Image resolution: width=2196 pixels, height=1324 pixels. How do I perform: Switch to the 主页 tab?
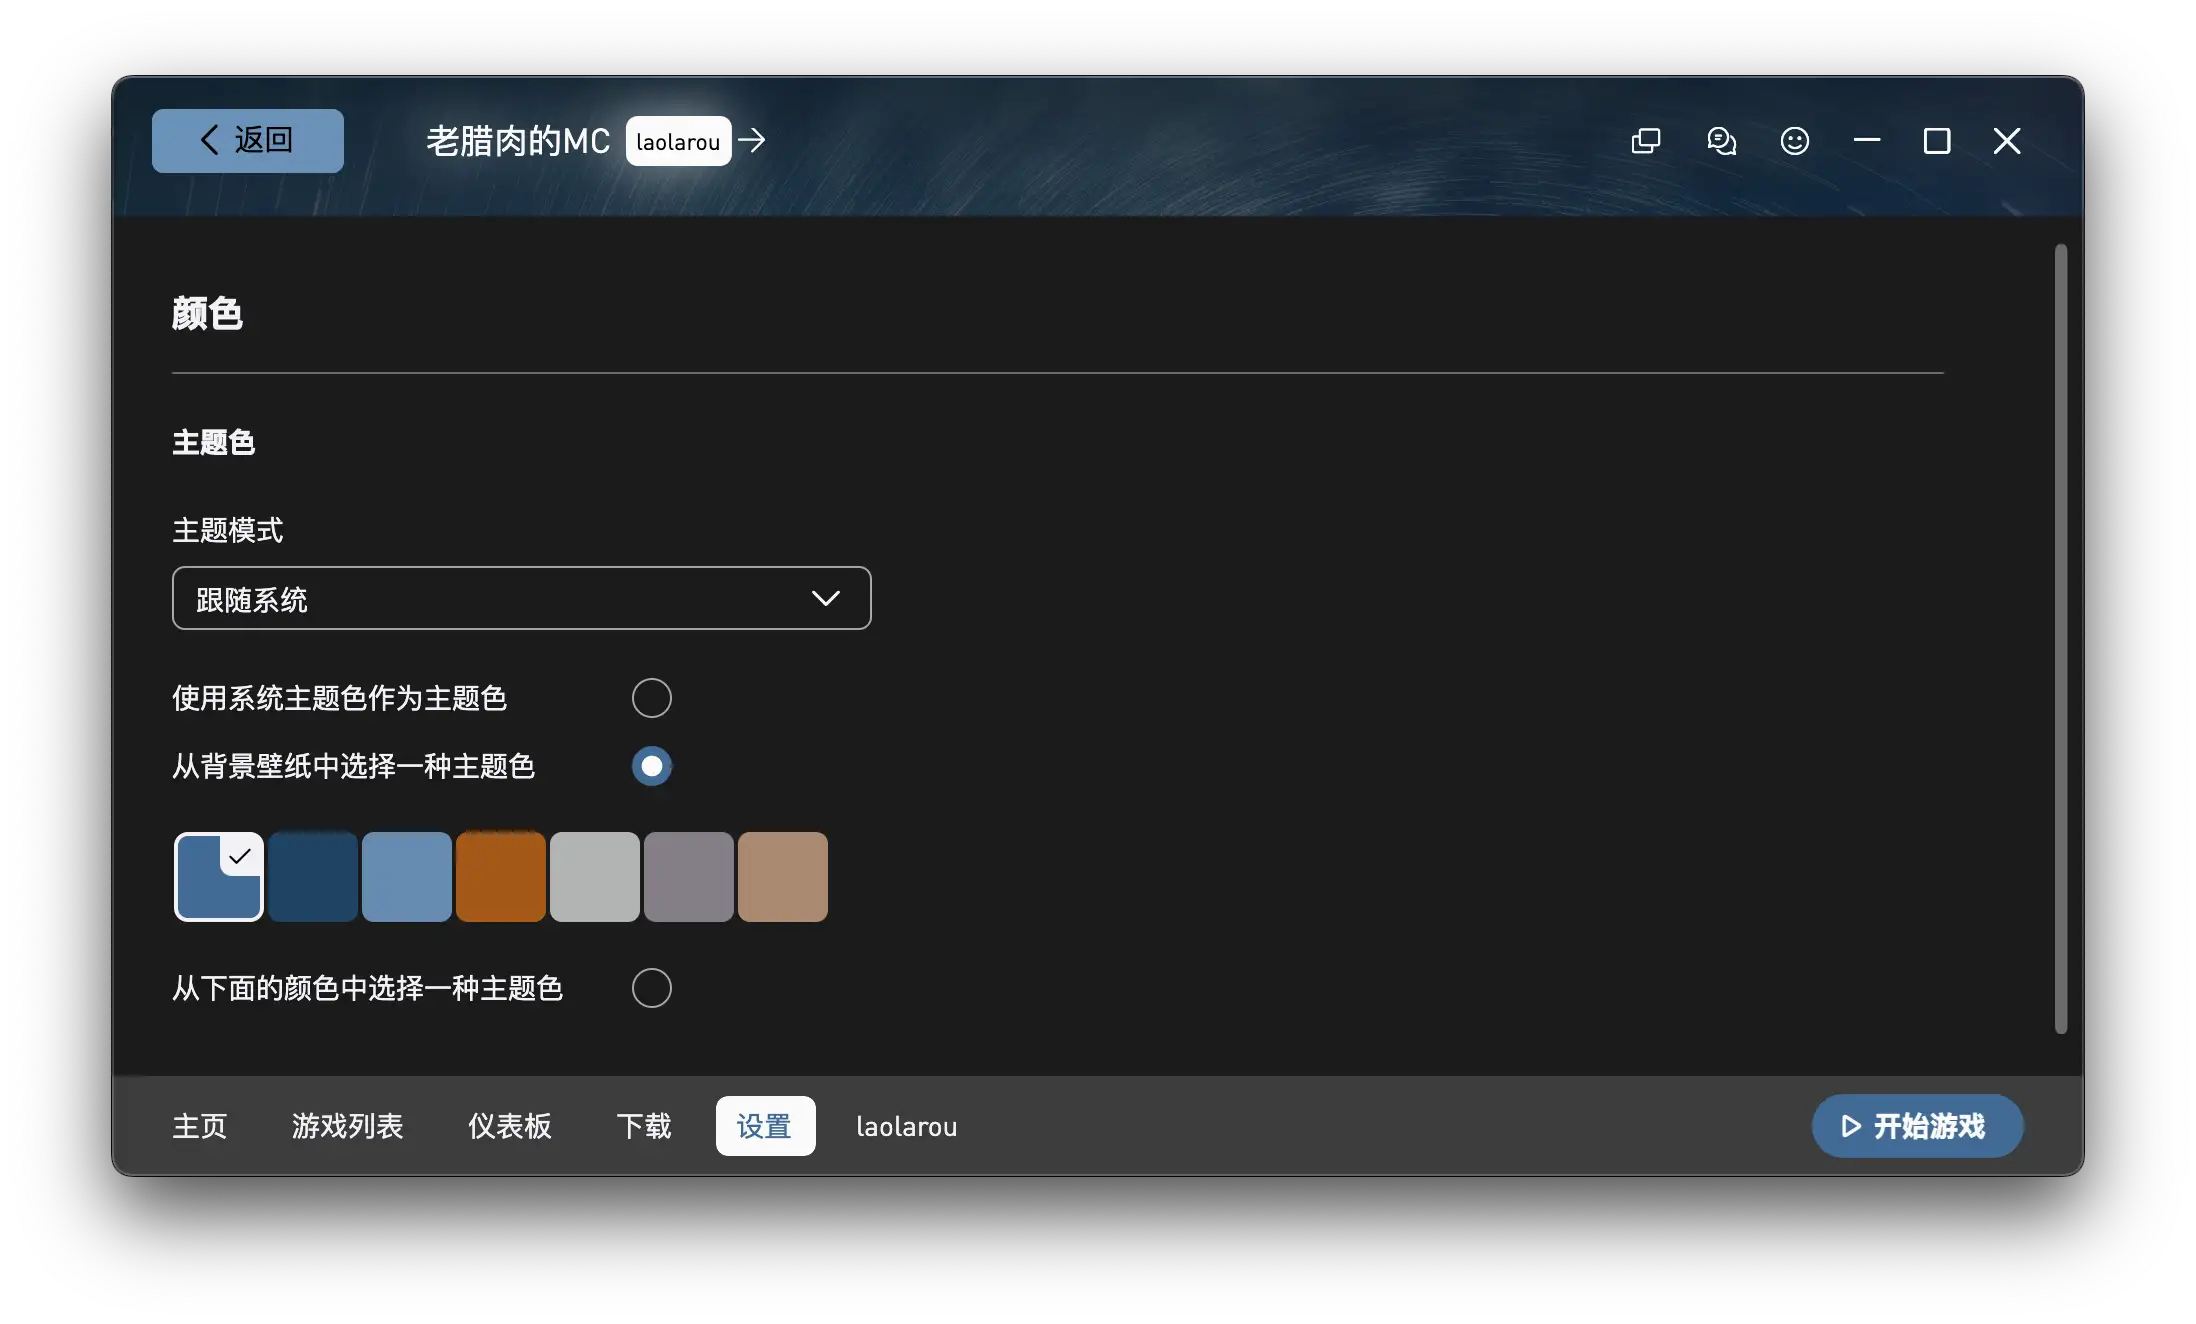(x=200, y=1126)
